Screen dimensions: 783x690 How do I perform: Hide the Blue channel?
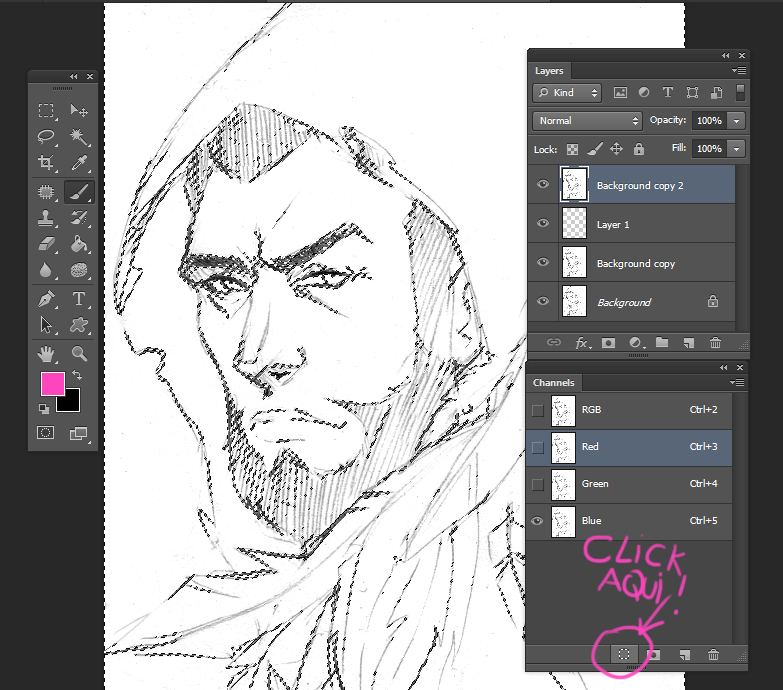pos(538,521)
